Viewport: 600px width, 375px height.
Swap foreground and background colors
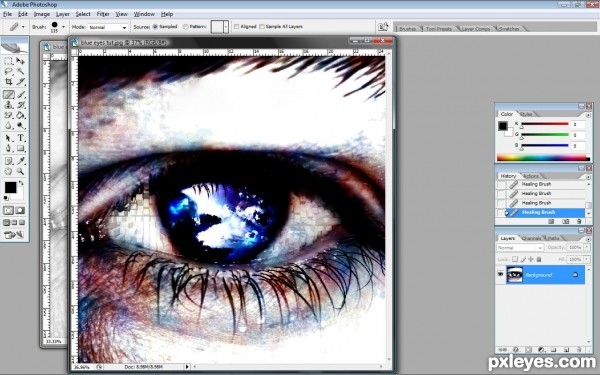(x=21, y=183)
